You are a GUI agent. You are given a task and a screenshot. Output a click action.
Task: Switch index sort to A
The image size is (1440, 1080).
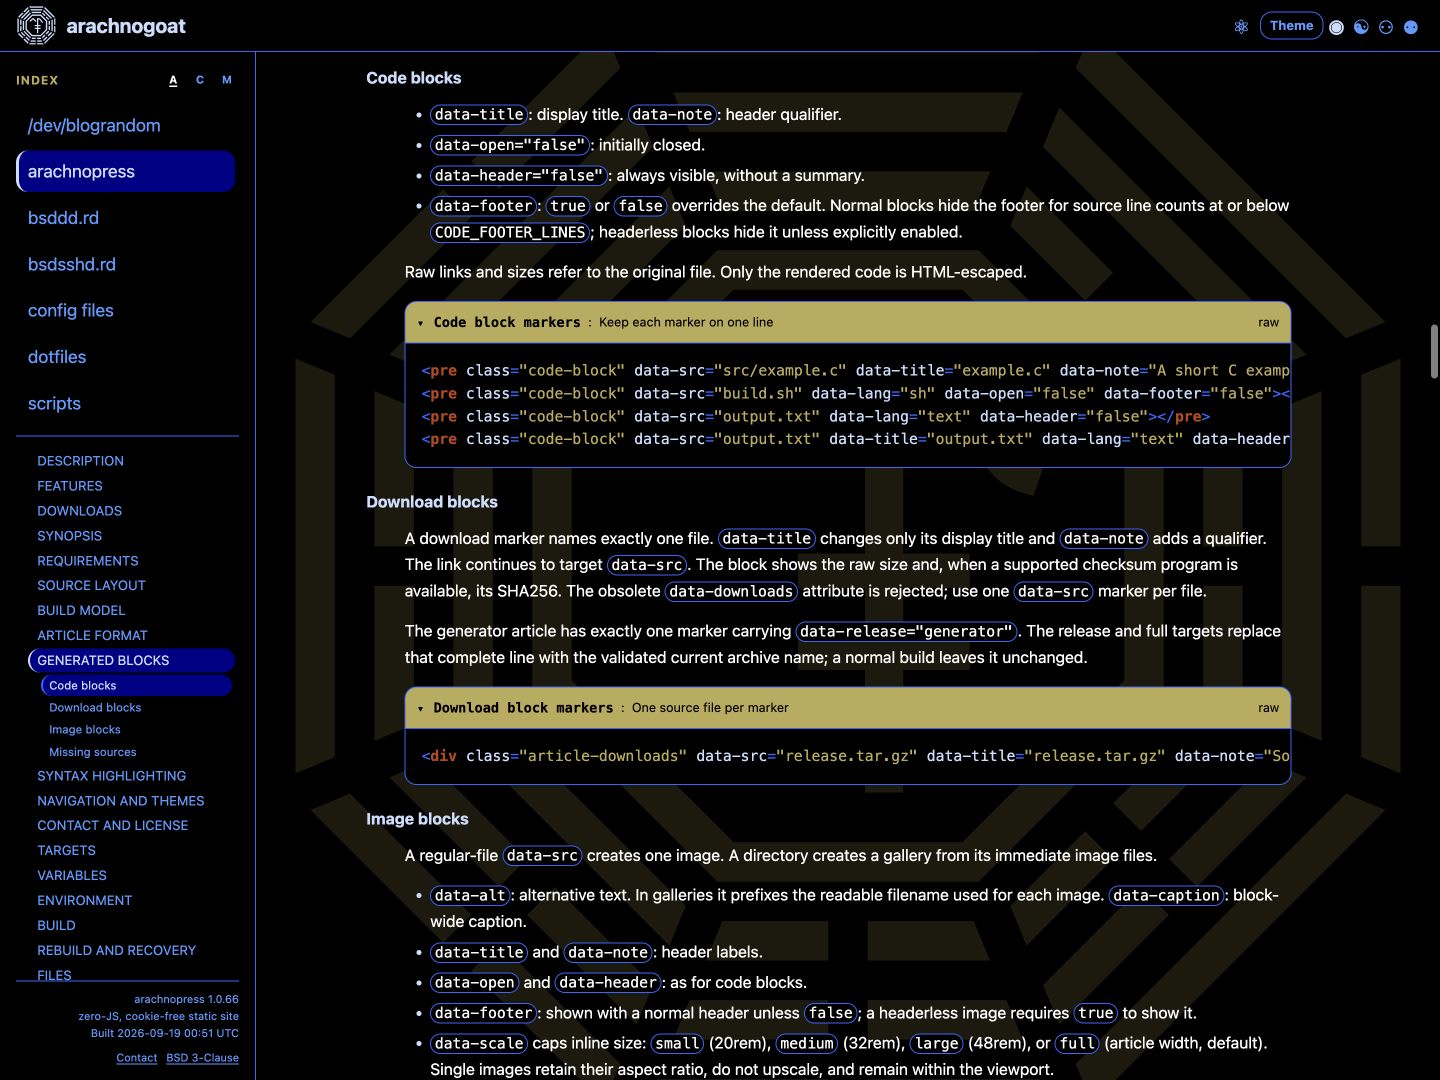(173, 80)
